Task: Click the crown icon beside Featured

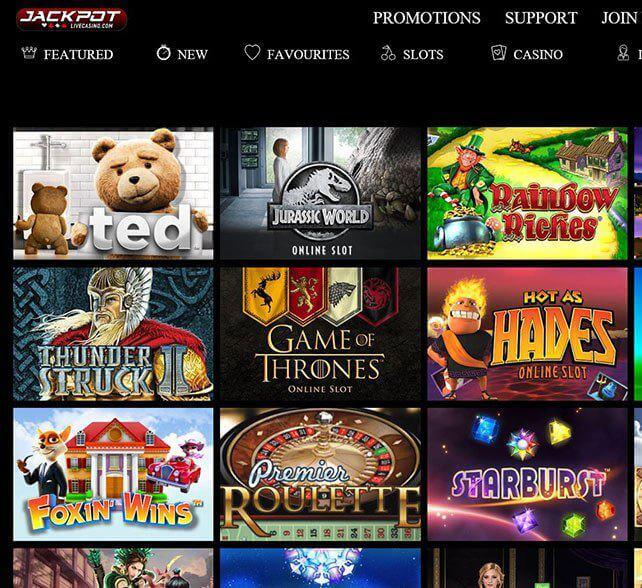Action: [29, 53]
